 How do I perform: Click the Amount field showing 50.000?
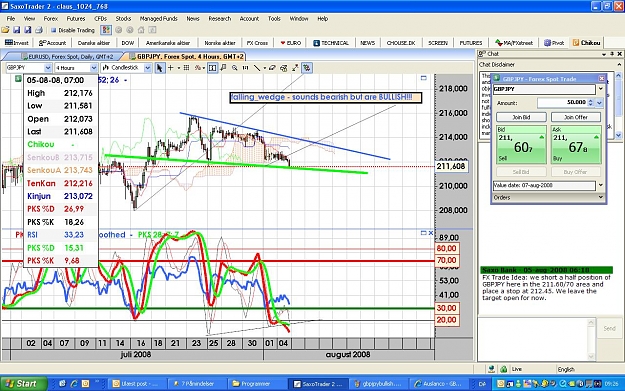pos(562,103)
